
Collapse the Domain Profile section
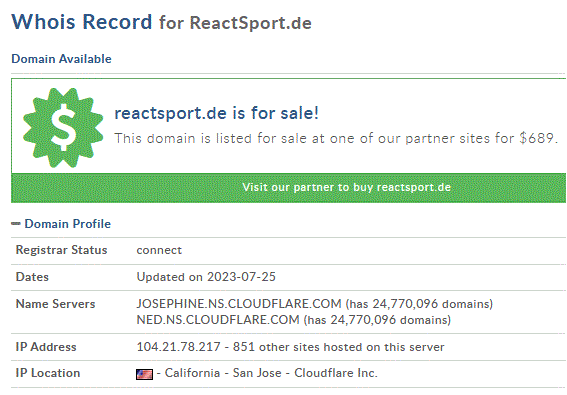[16, 224]
